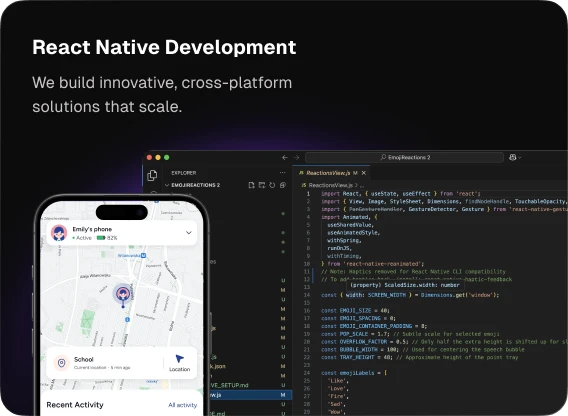Select the highlighted w.js file row

point(250,395)
